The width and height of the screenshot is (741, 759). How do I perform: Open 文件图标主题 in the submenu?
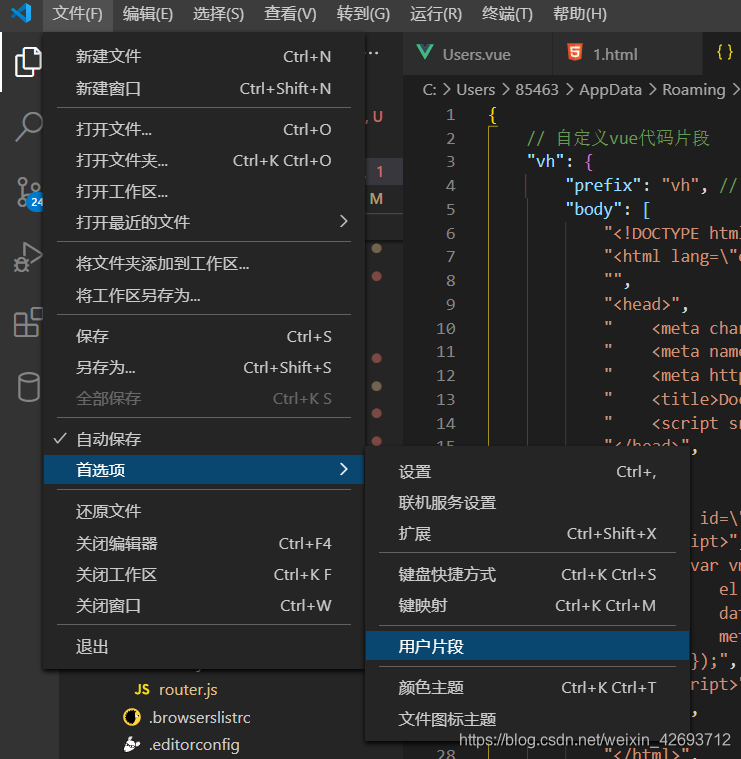pos(527,719)
